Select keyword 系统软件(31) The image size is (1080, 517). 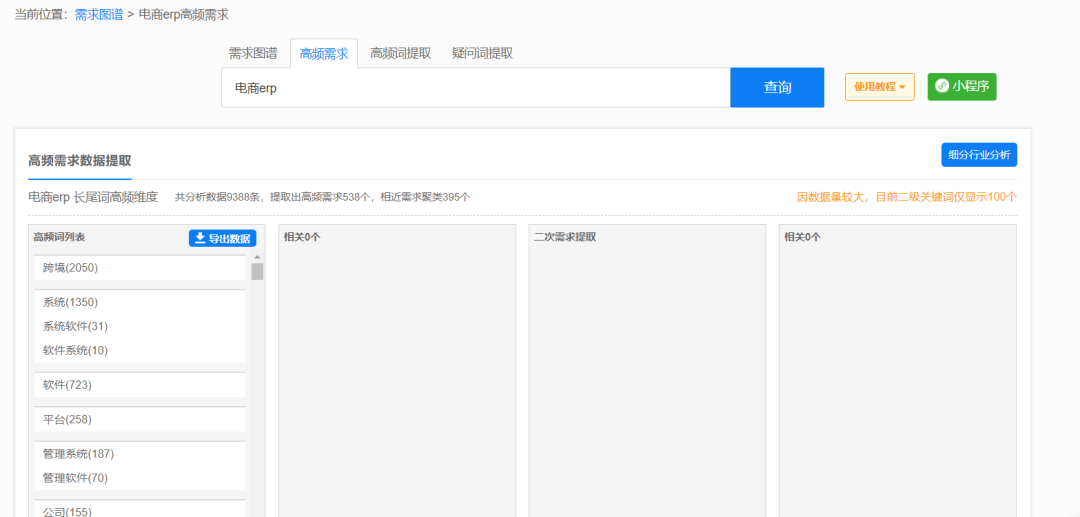[140, 326]
